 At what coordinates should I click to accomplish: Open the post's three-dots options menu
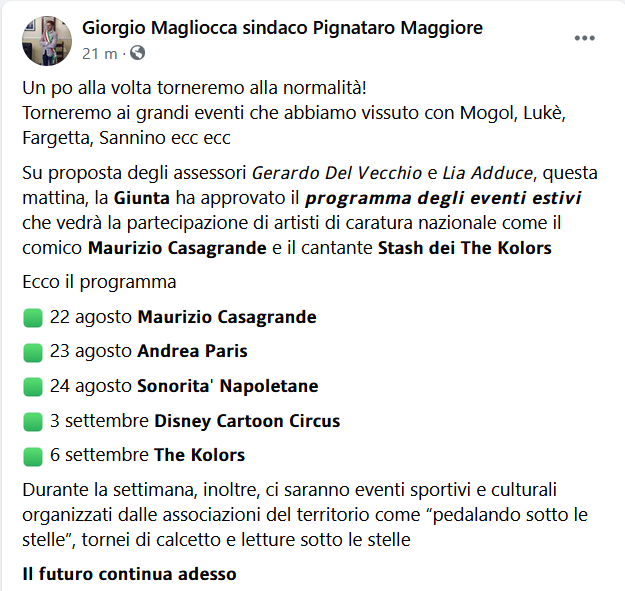point(585,38)
